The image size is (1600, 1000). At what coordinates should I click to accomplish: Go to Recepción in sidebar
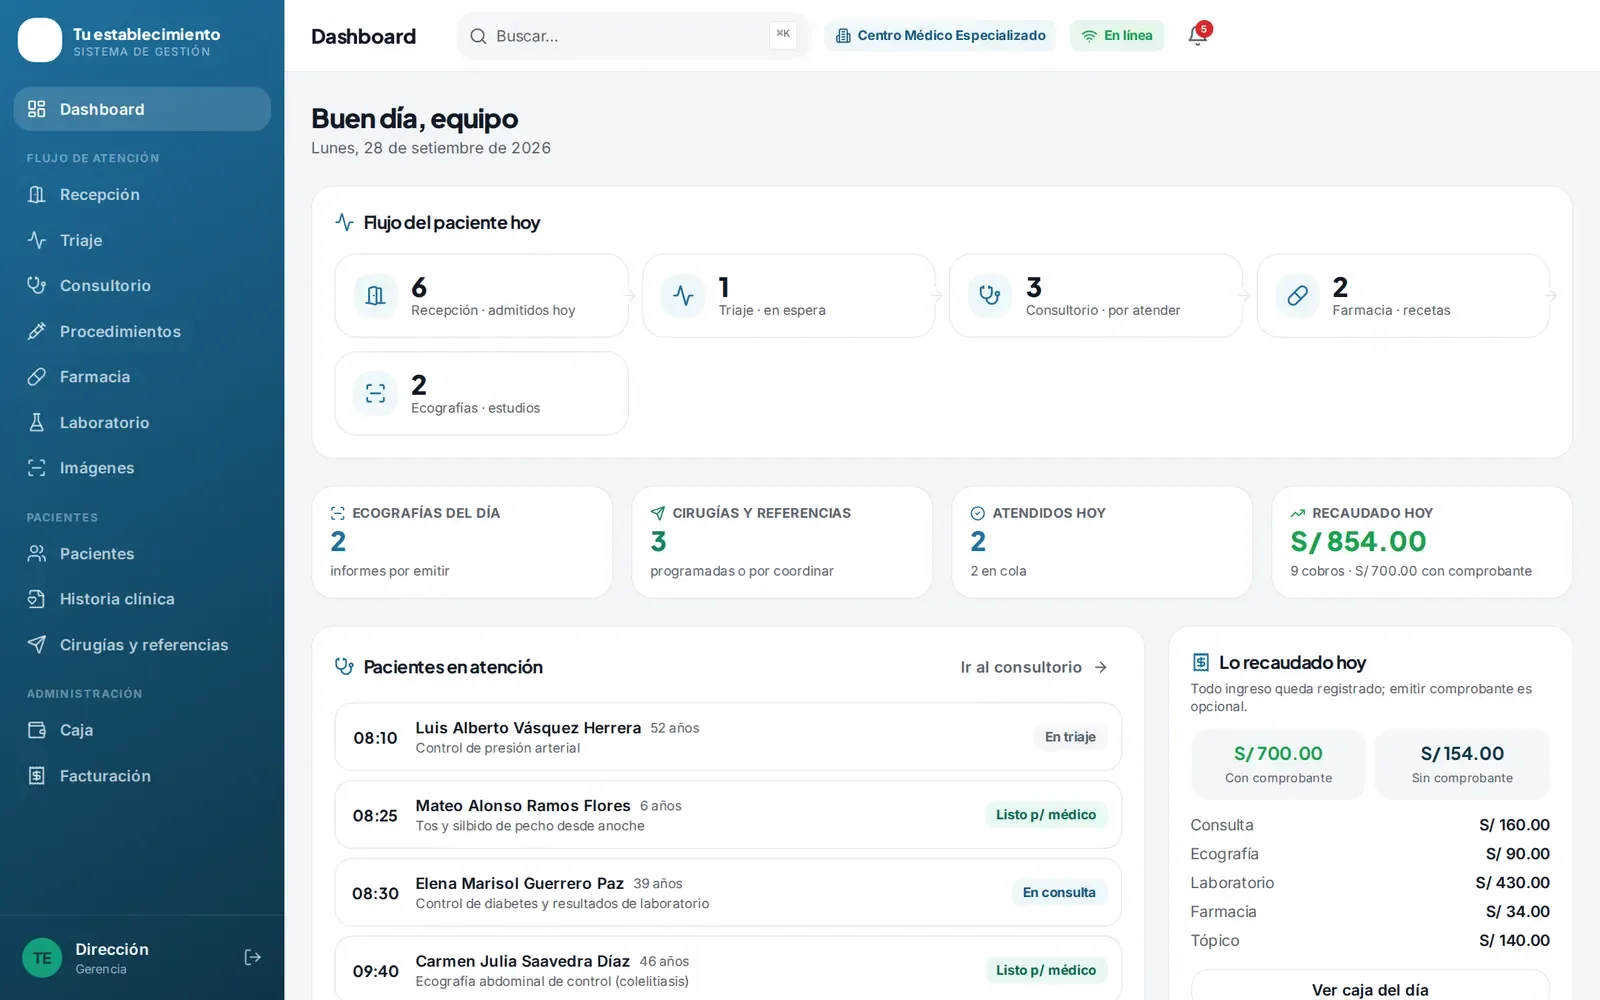click(142, 194)
